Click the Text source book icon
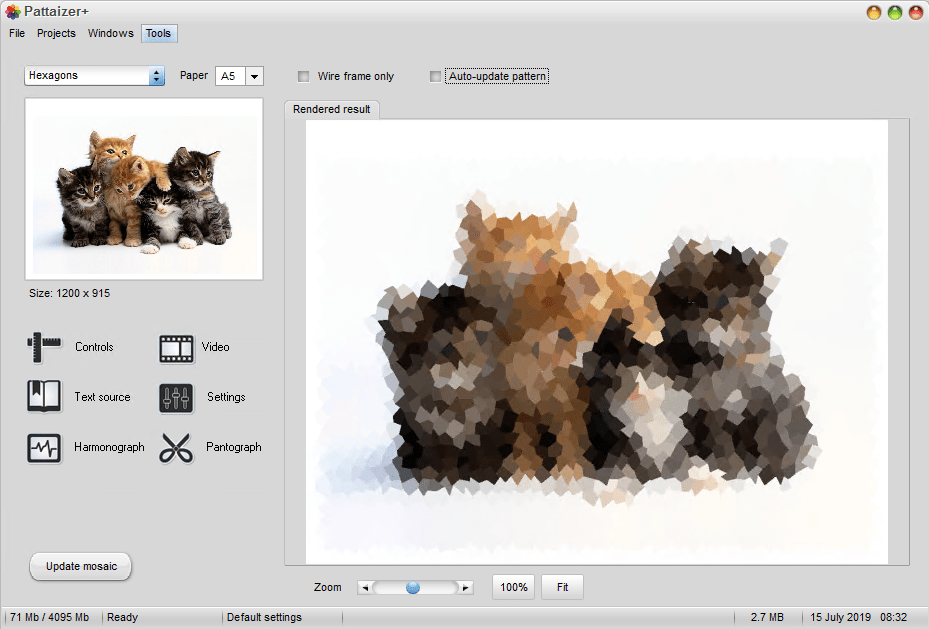The image size is (929, 629). coord(44,397)
